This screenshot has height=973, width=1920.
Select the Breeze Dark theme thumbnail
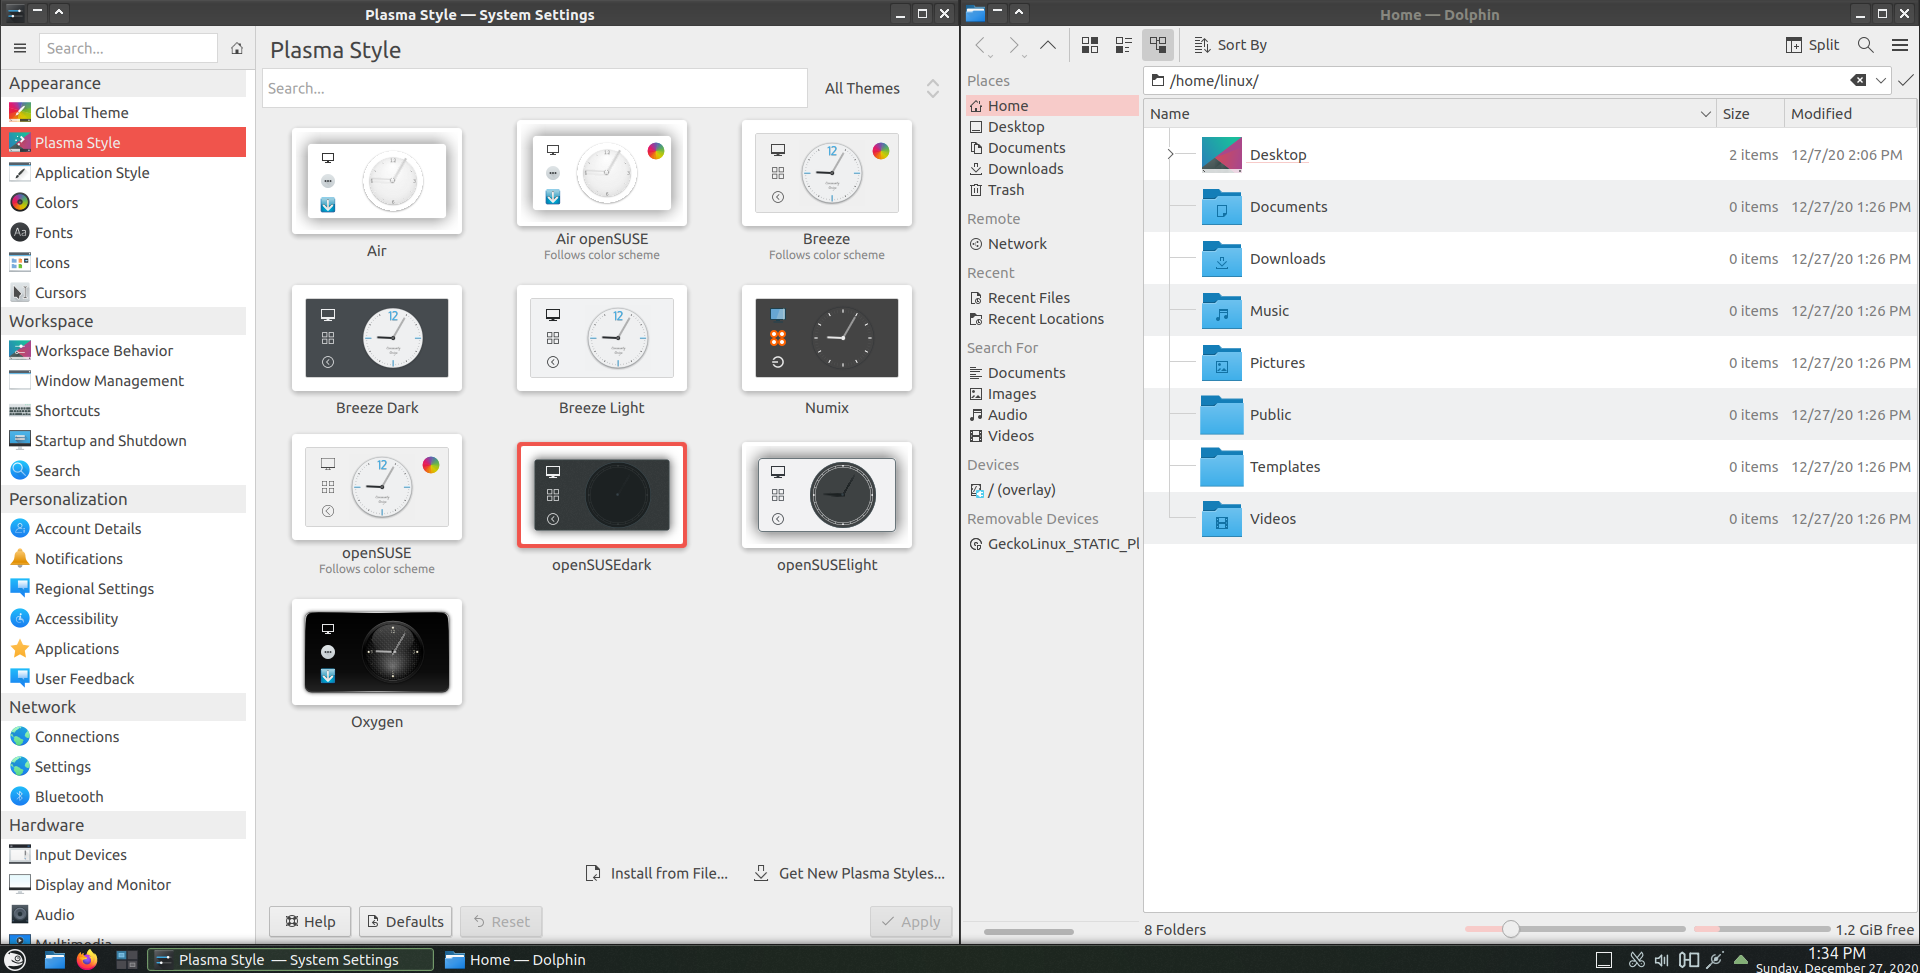(x=377, y=338)
